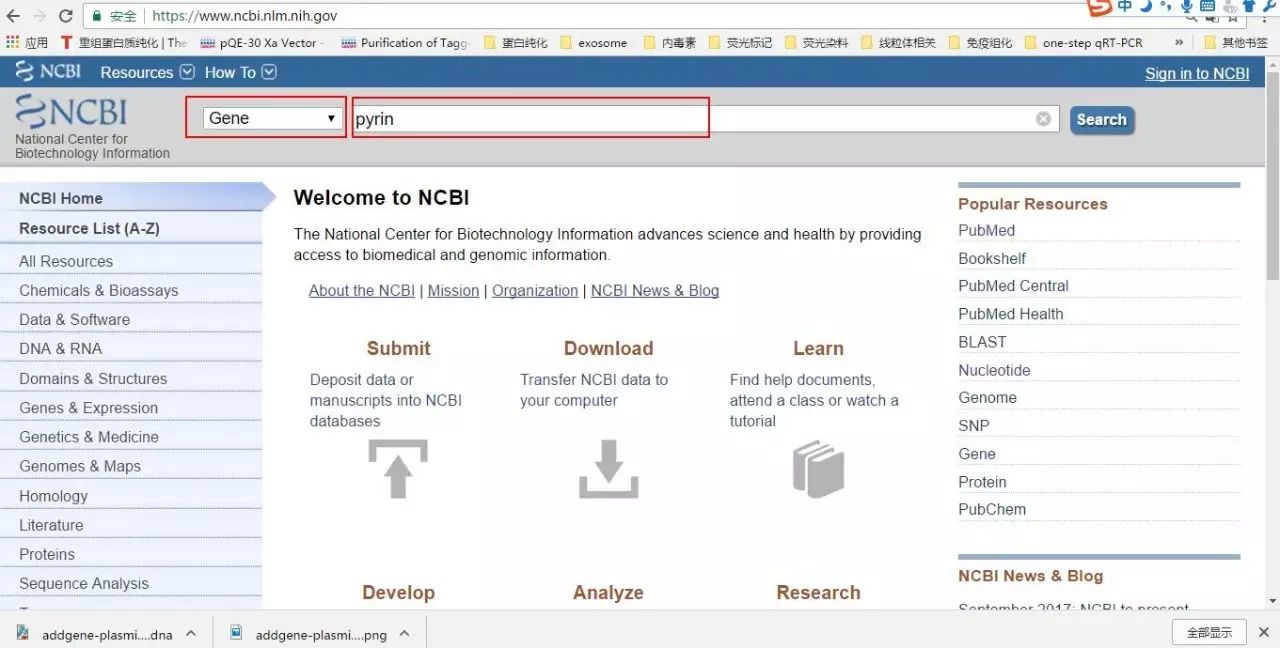
Task: Open the Gene database selector dropdown
Action: [x=272, y=118]
